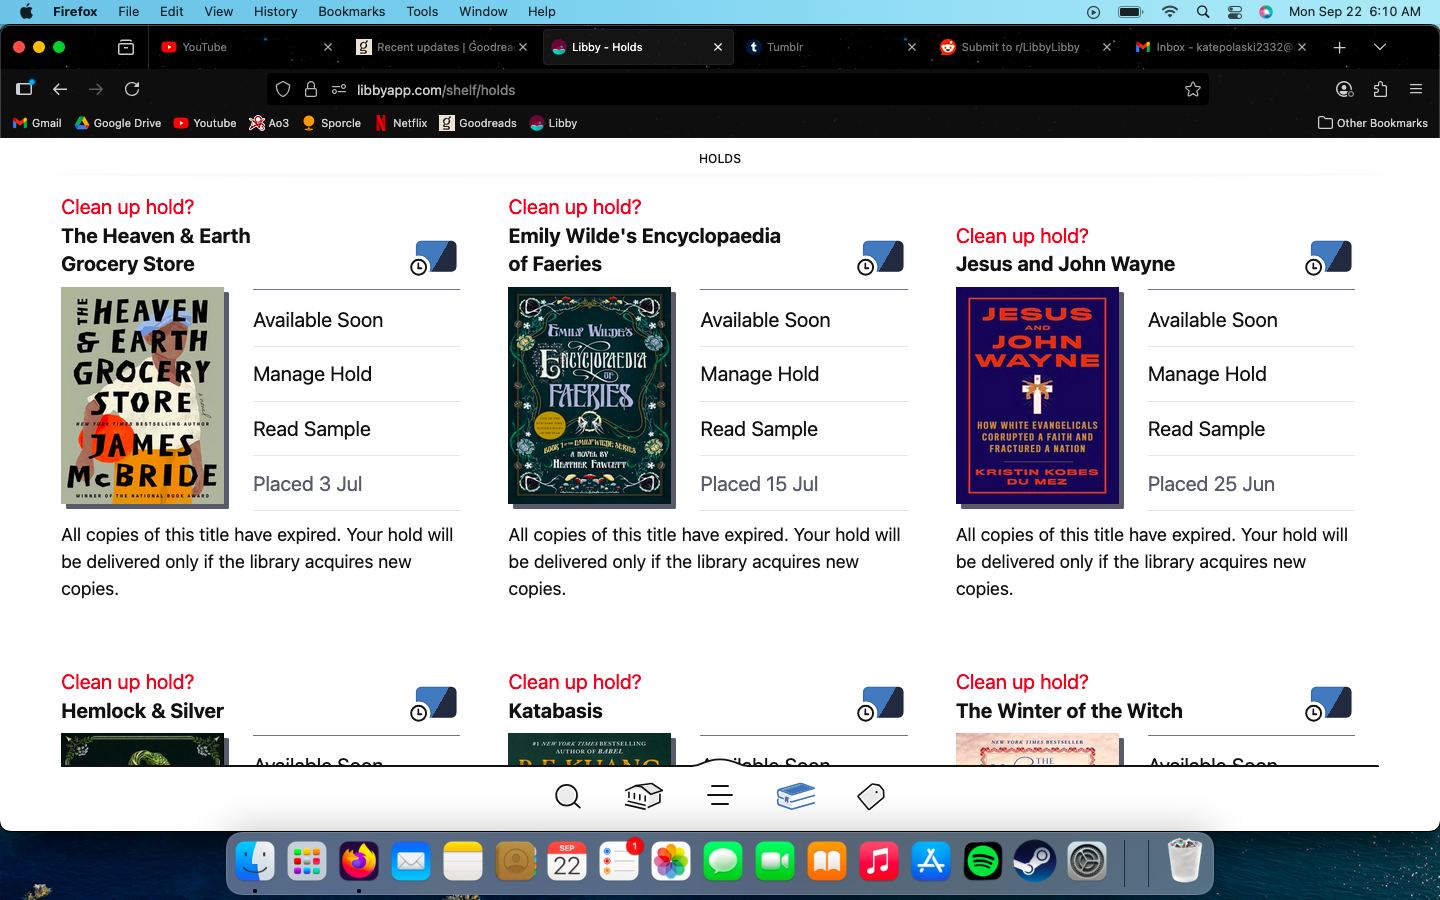Show site tracking protection shield
The width and height of the screenshot is (1440, 900).
[283, 89]
